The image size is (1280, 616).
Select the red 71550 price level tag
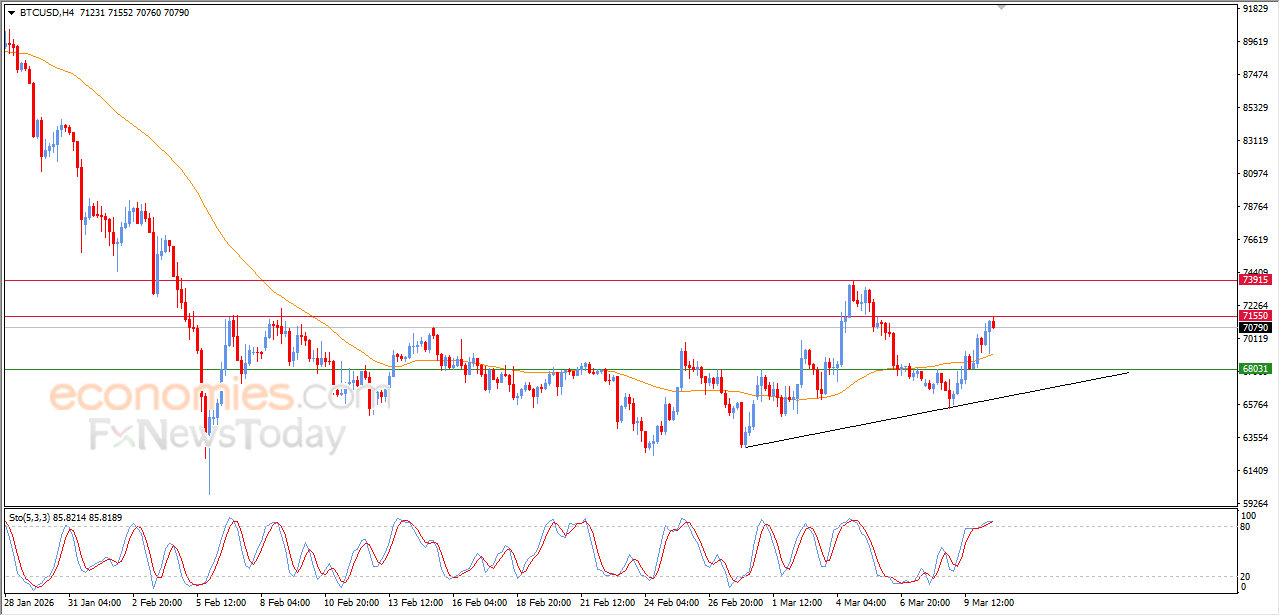click(x=1255, y=316)
